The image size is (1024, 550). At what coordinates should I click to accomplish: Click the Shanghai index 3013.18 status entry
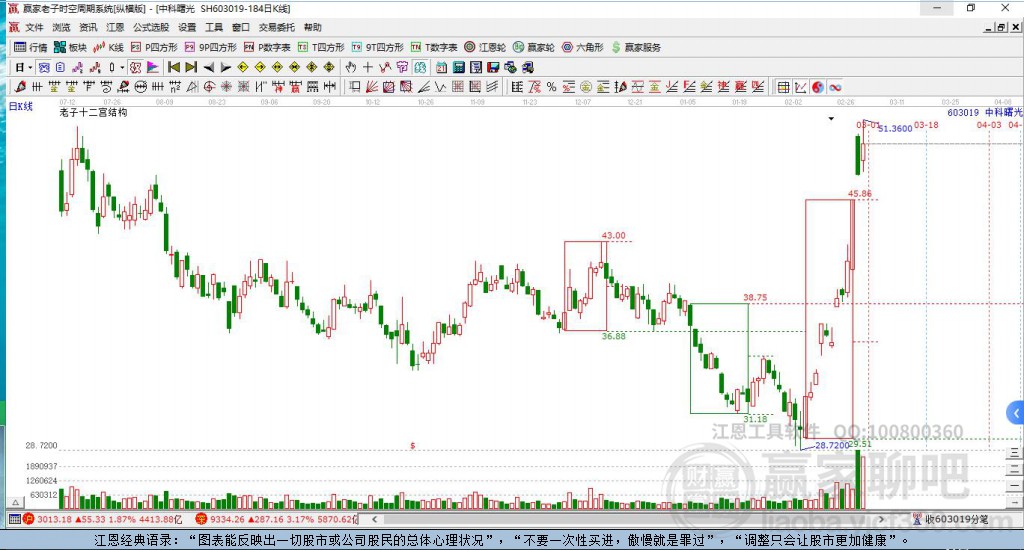click(x=102, y=519)
